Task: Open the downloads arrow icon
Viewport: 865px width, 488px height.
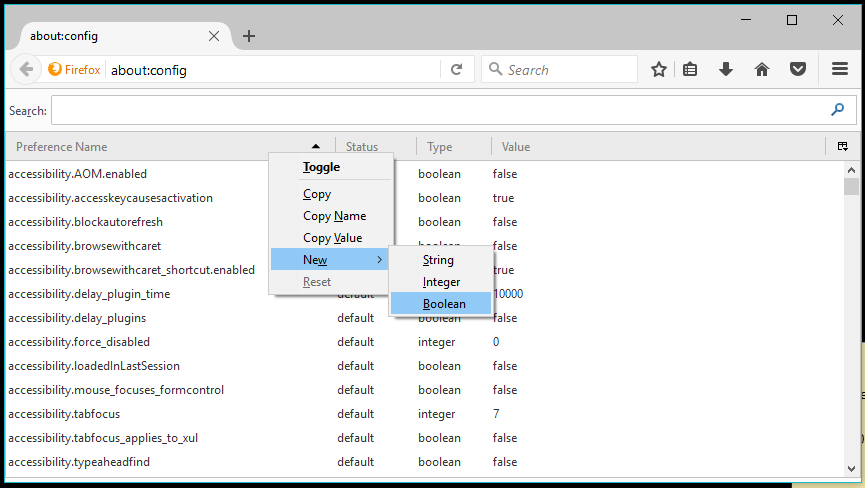Action: click(x=726, y=70)
